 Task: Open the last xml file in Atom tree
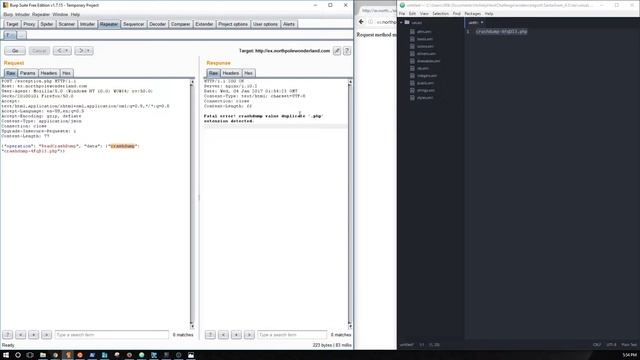[425, 98]
